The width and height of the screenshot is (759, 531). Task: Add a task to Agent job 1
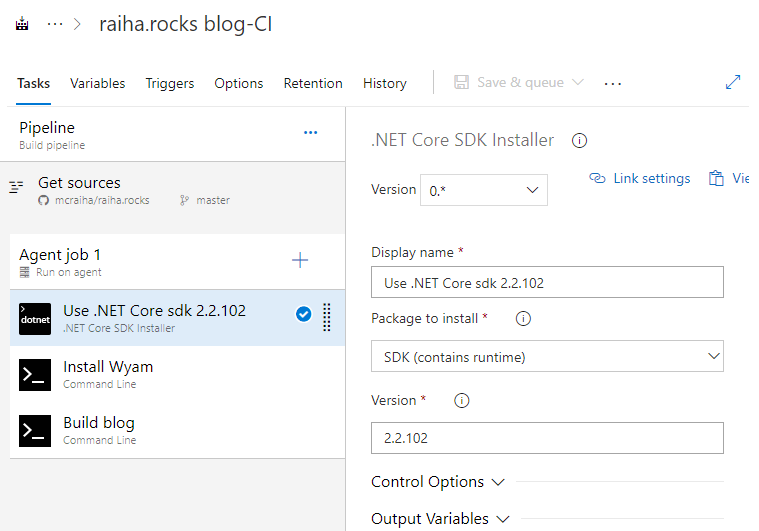[x=300, y=260]
